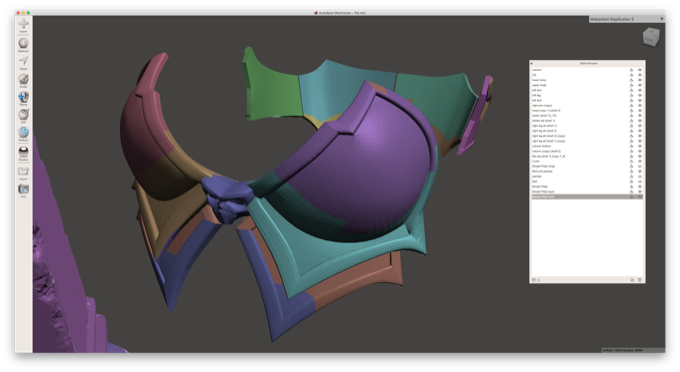Duplicate the selected object in Object Browser

(x=632, y=280)
